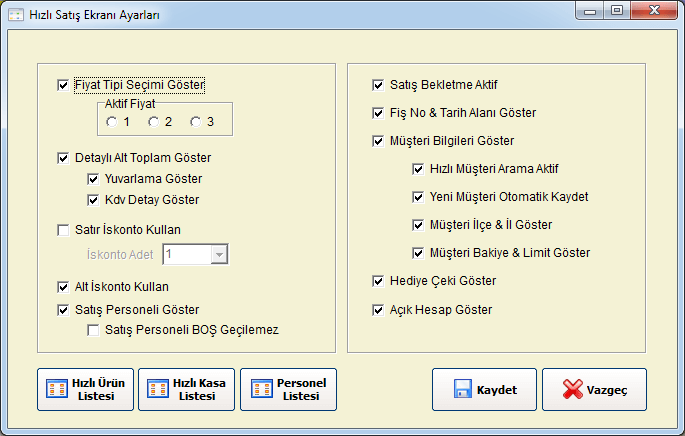Enable Satır İskonto Kullan checkbox
Image resolution: width=685 pixels, height=436 pixels.
tap(63, 230)
